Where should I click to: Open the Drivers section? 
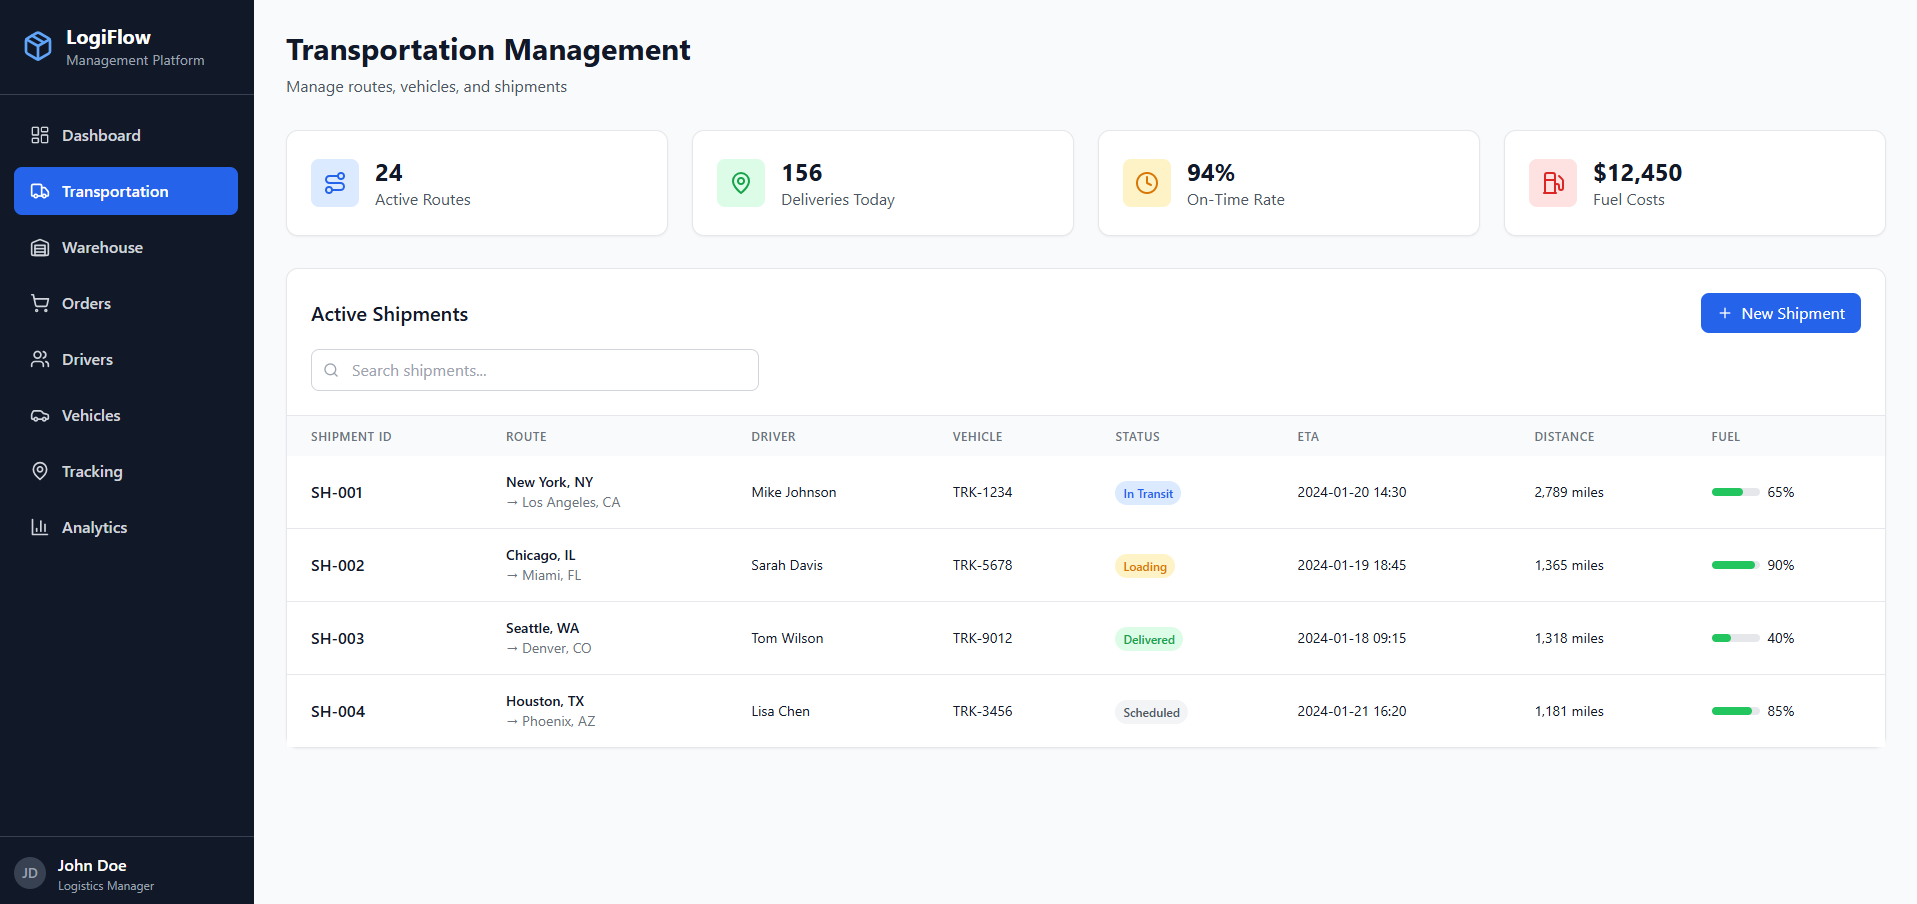(x=87, y=359)
